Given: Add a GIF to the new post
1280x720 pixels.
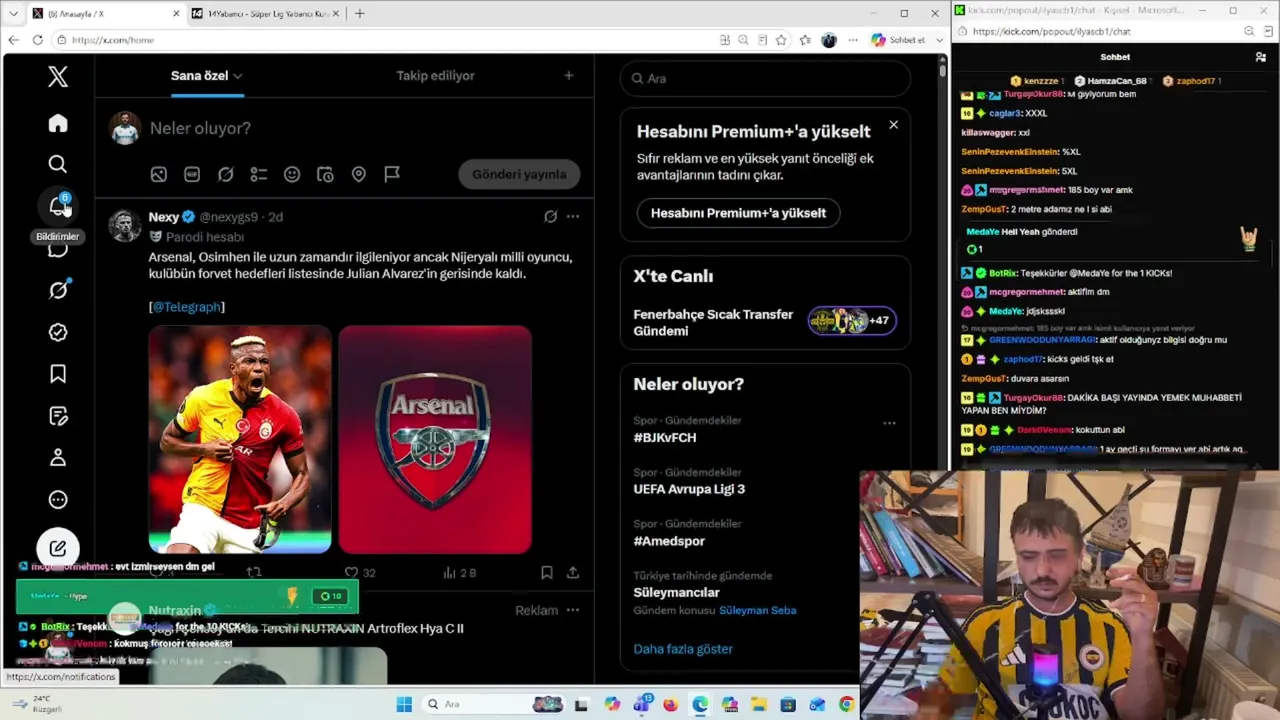Looking at the screenshot, I should point(192,174).
